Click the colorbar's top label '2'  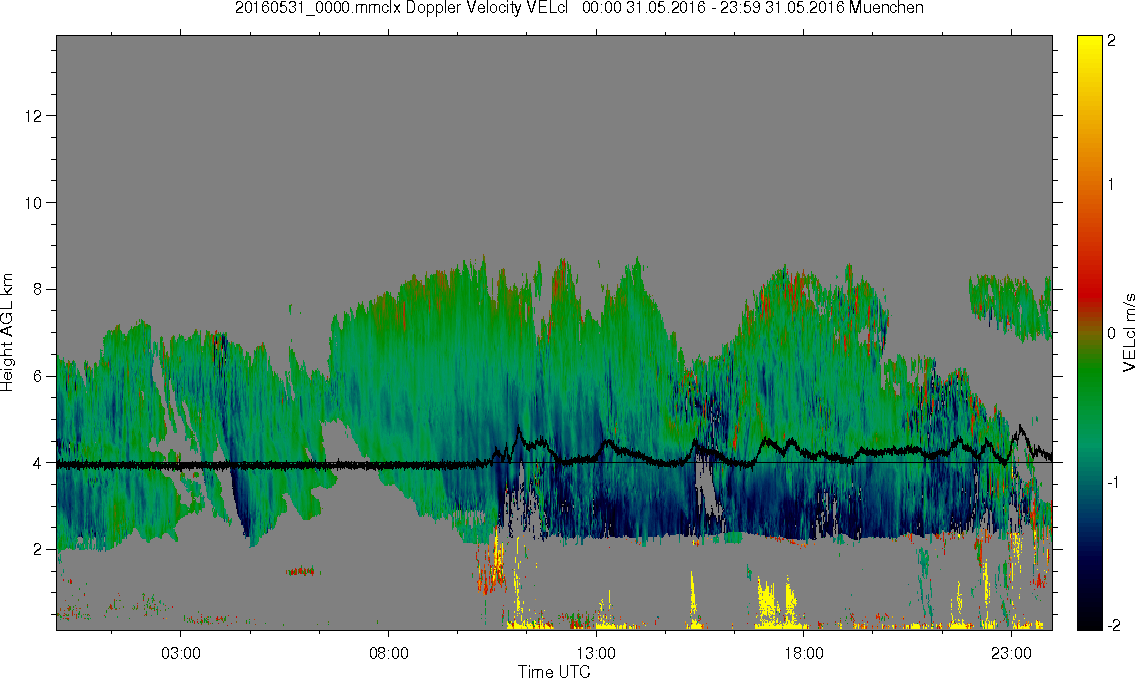pos(1112,41)
